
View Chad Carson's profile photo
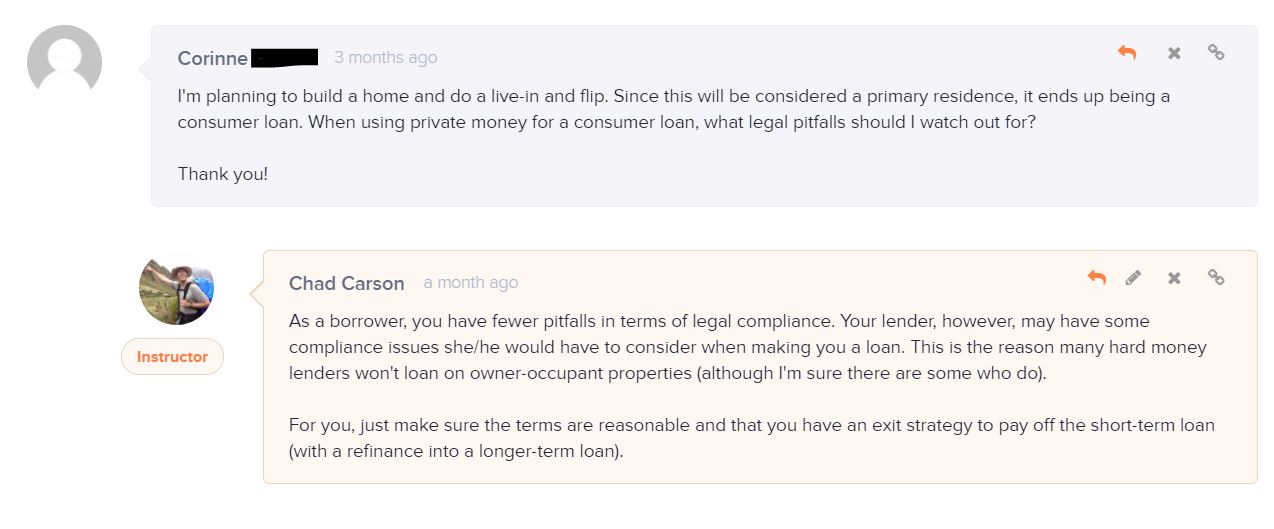[x=176, y=288]
